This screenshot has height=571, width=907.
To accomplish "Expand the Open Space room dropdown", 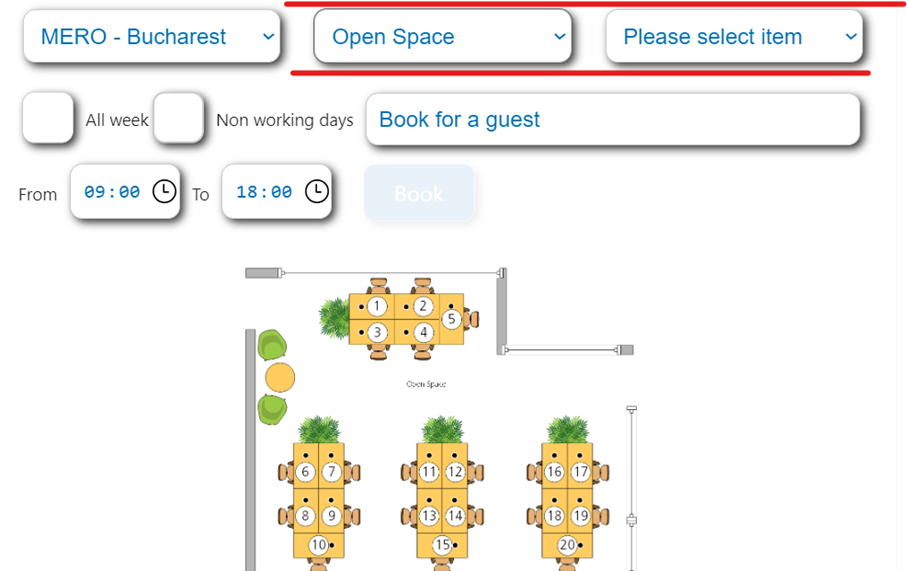I will tap(442, 37).
